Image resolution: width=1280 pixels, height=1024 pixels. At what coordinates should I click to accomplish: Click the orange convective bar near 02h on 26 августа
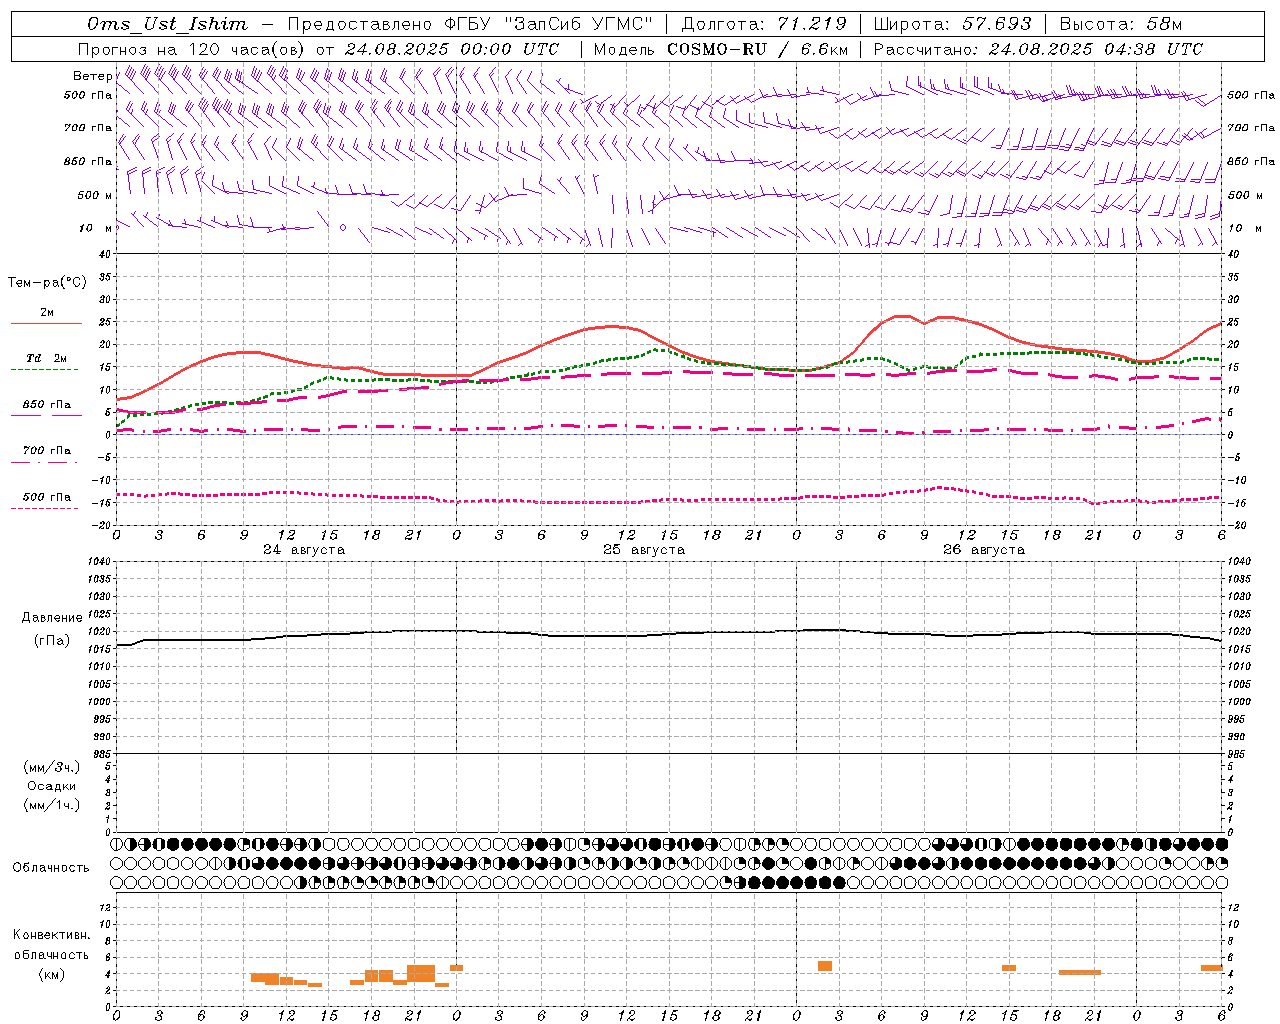coord(825,966)
